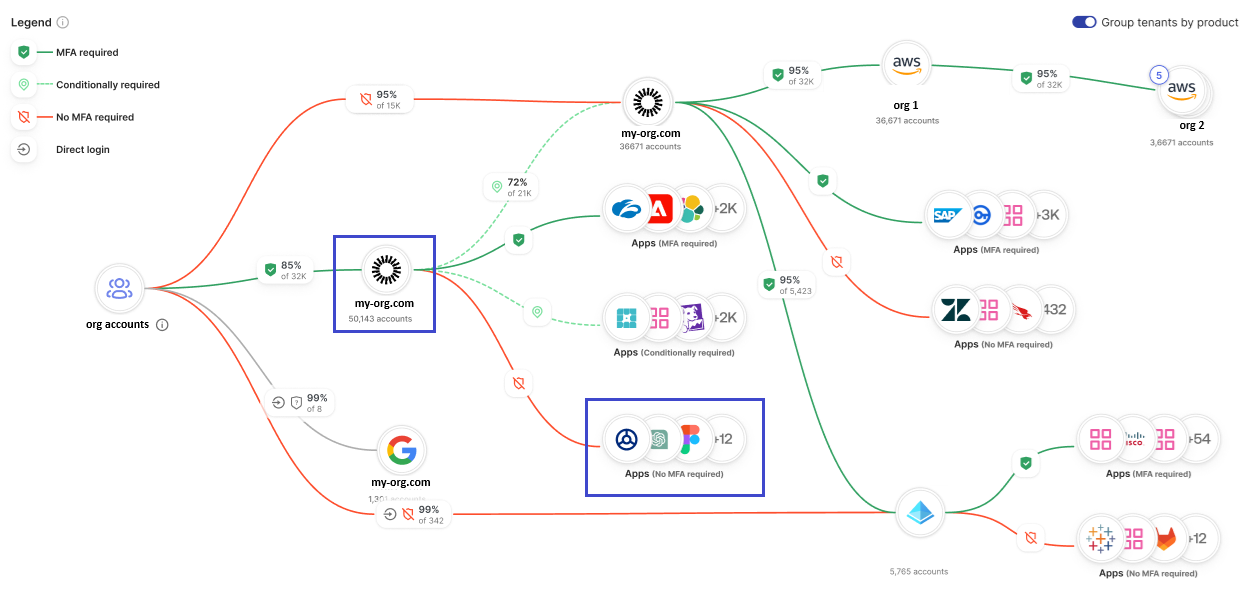Screen dimensions: 1251x605
Task: Click the No MFA required legend icon
Action: (x=23, y=117)
